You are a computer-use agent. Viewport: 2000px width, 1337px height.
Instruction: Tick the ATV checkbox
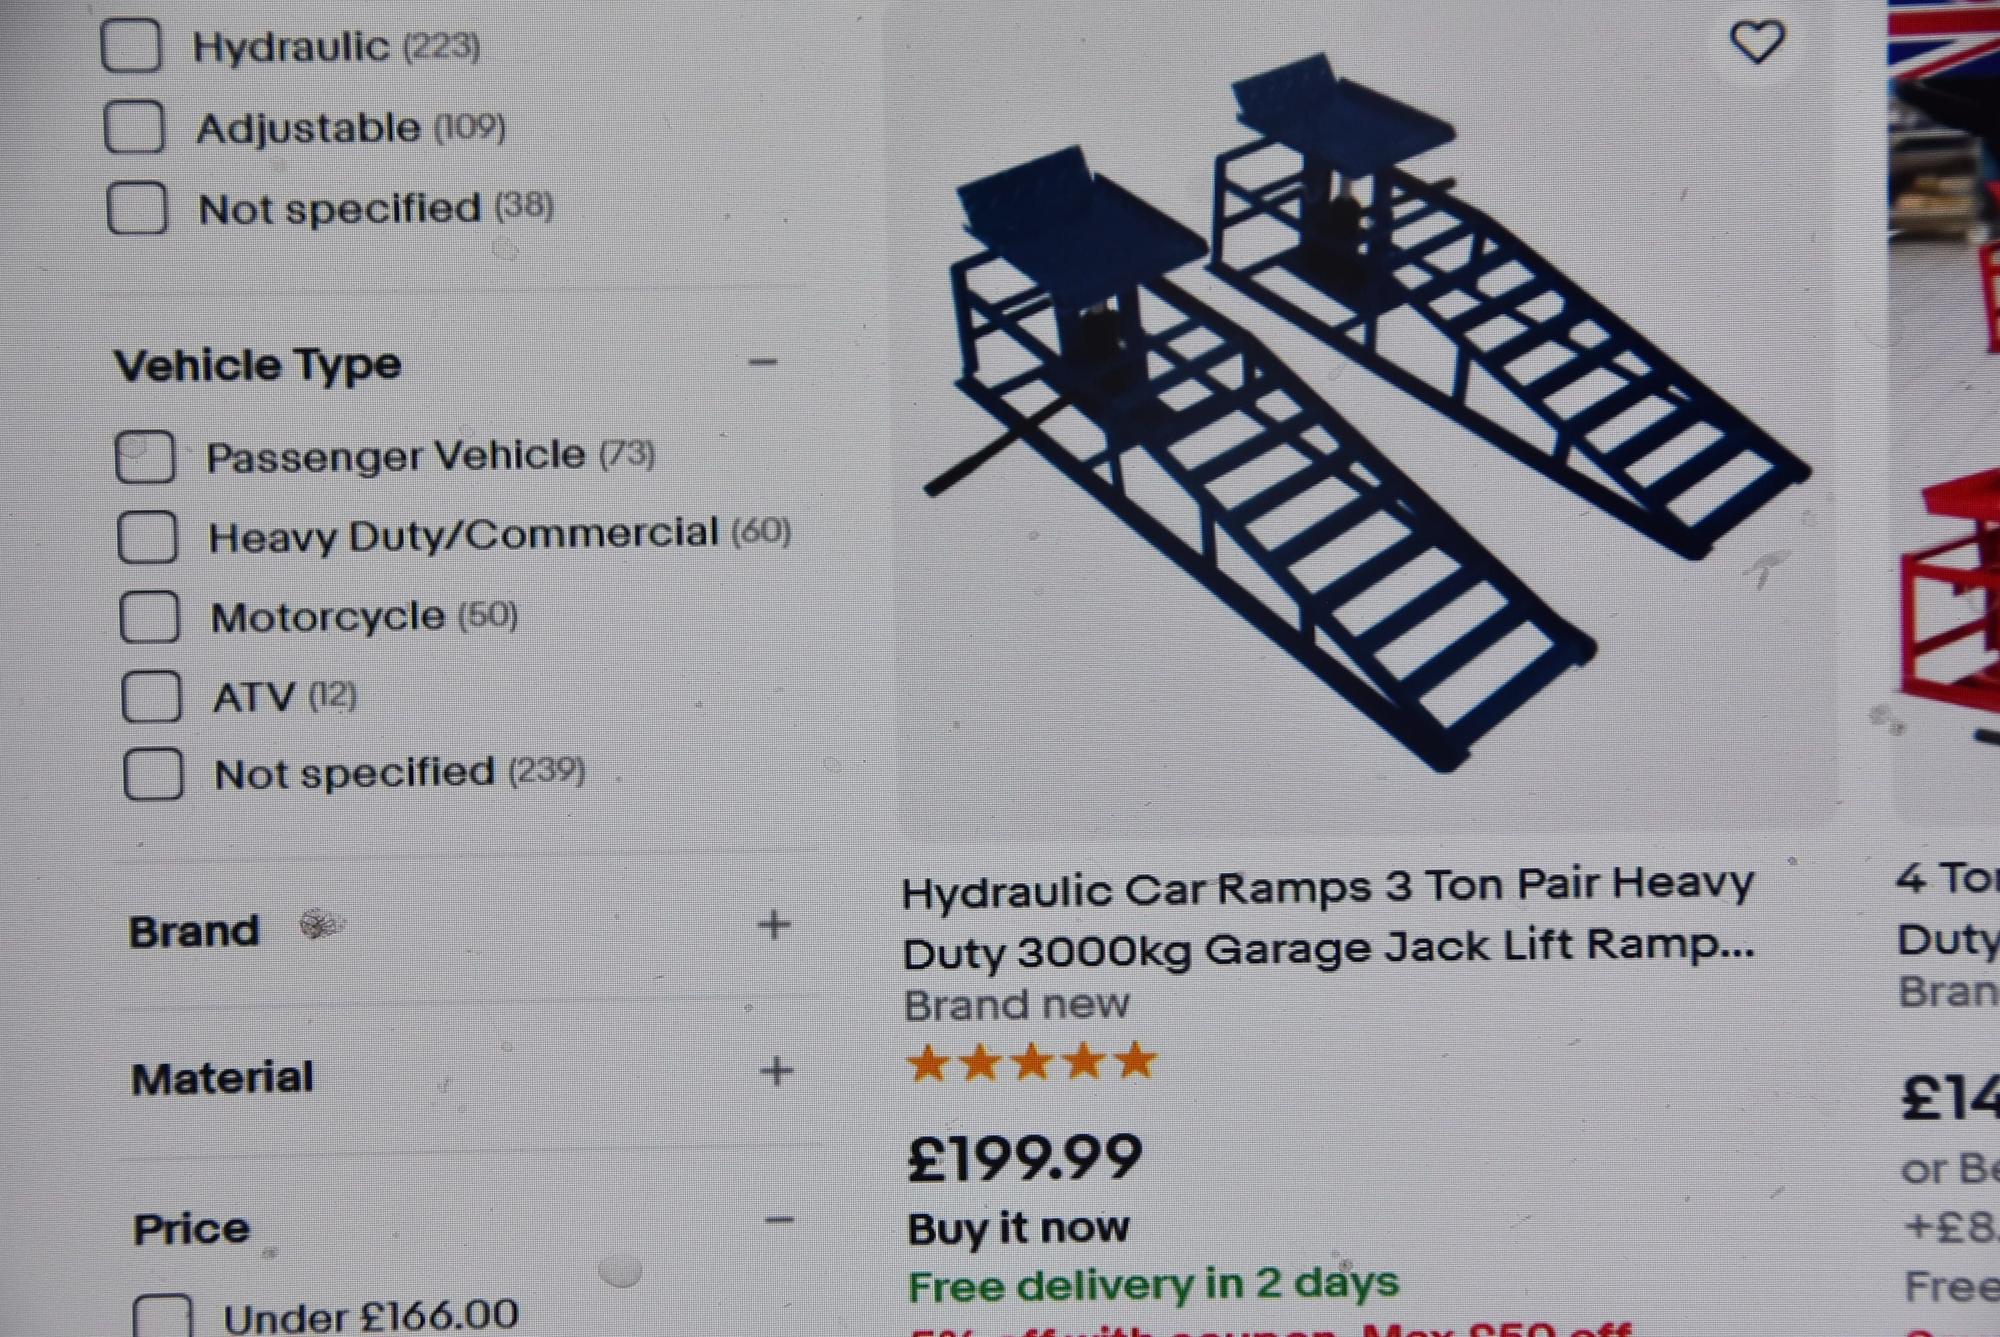(152, 696)
